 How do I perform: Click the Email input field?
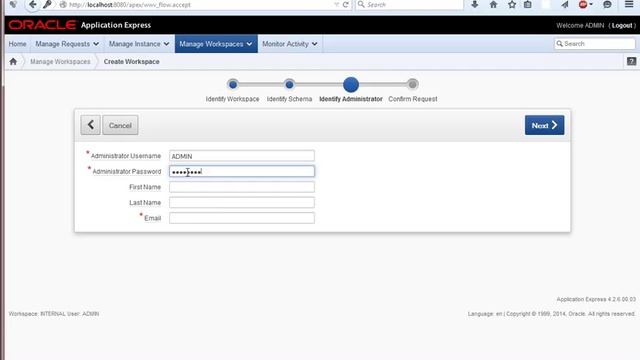point(242,218)
